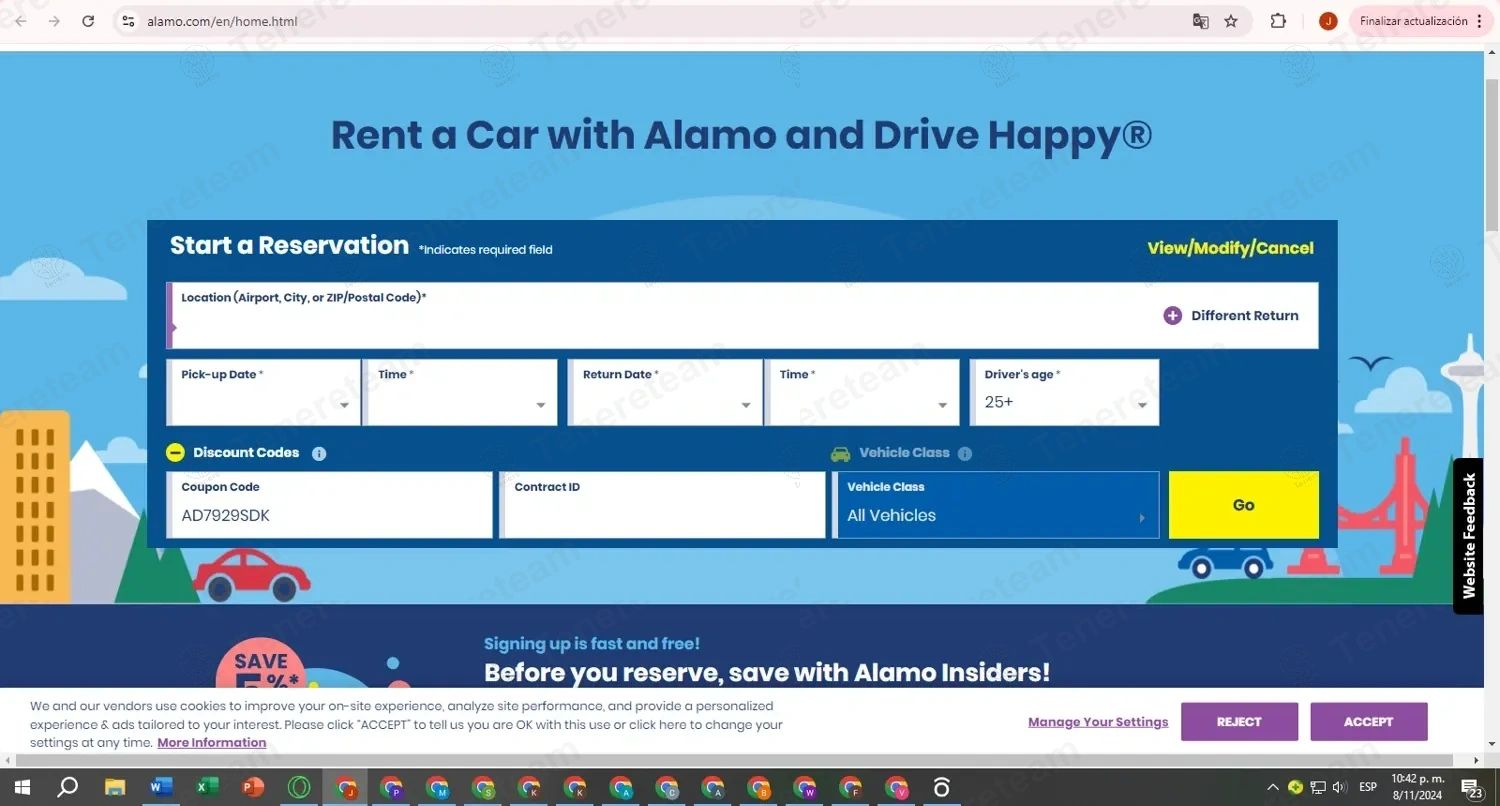Image resolution: width=1500 pixels, height=806 pixels.
Task: Switch to Chrome profile F taskbar window
Action: click(851, 787)
